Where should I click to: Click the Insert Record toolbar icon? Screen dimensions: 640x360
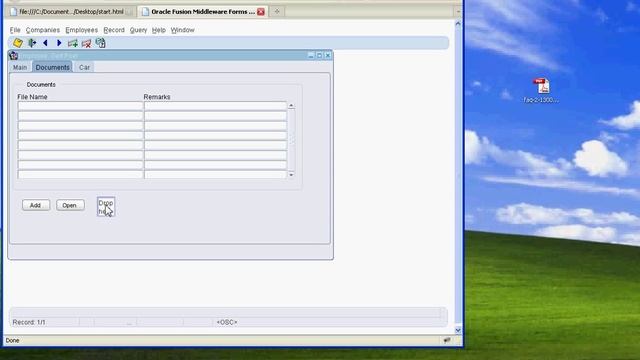coord(73,43)
